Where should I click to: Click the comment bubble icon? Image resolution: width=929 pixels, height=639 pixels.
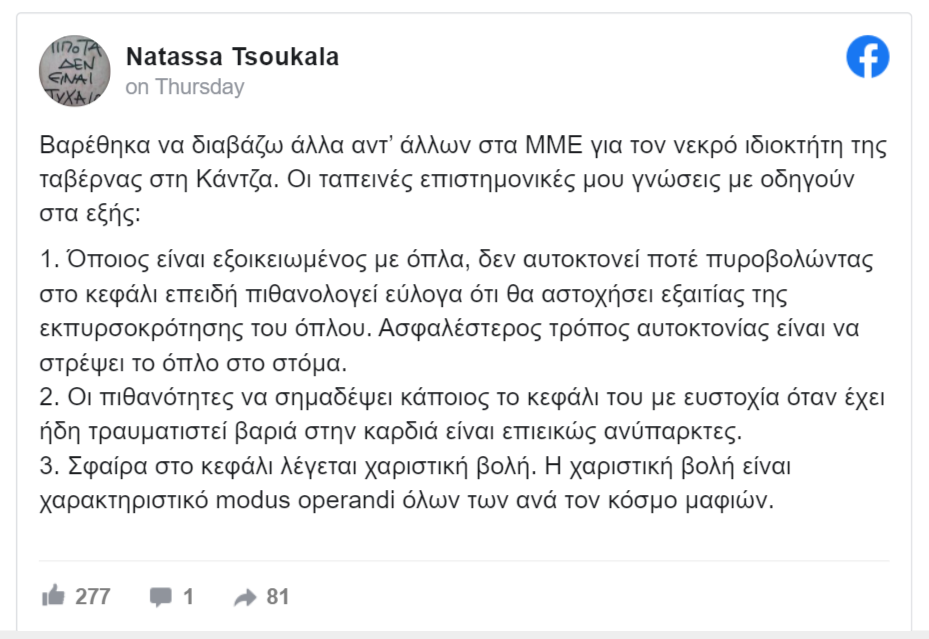(x=161, y=597)
